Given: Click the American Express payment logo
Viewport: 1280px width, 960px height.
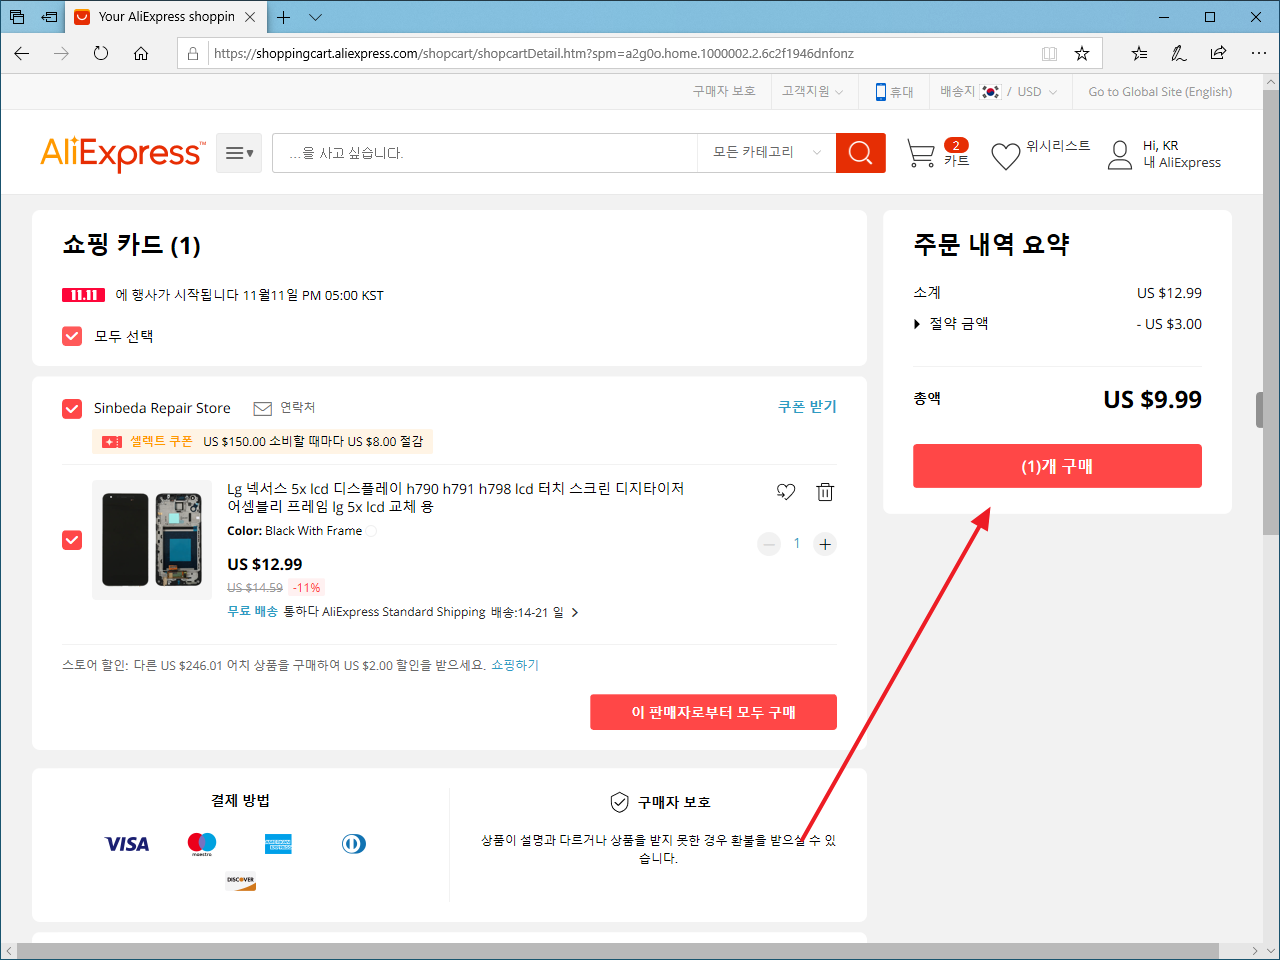Looking at the screenshot, I should coord(278,844).
